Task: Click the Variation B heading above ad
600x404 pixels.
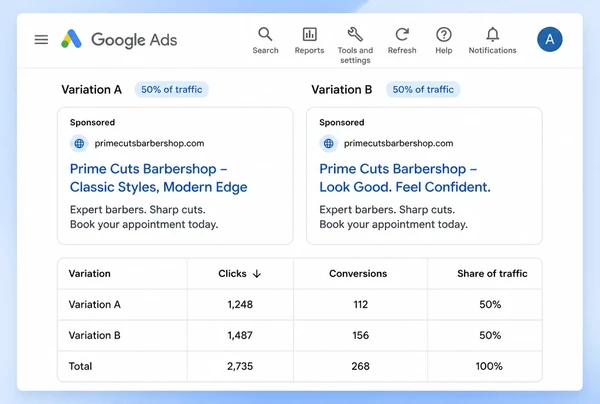Action: pos(342,90)
